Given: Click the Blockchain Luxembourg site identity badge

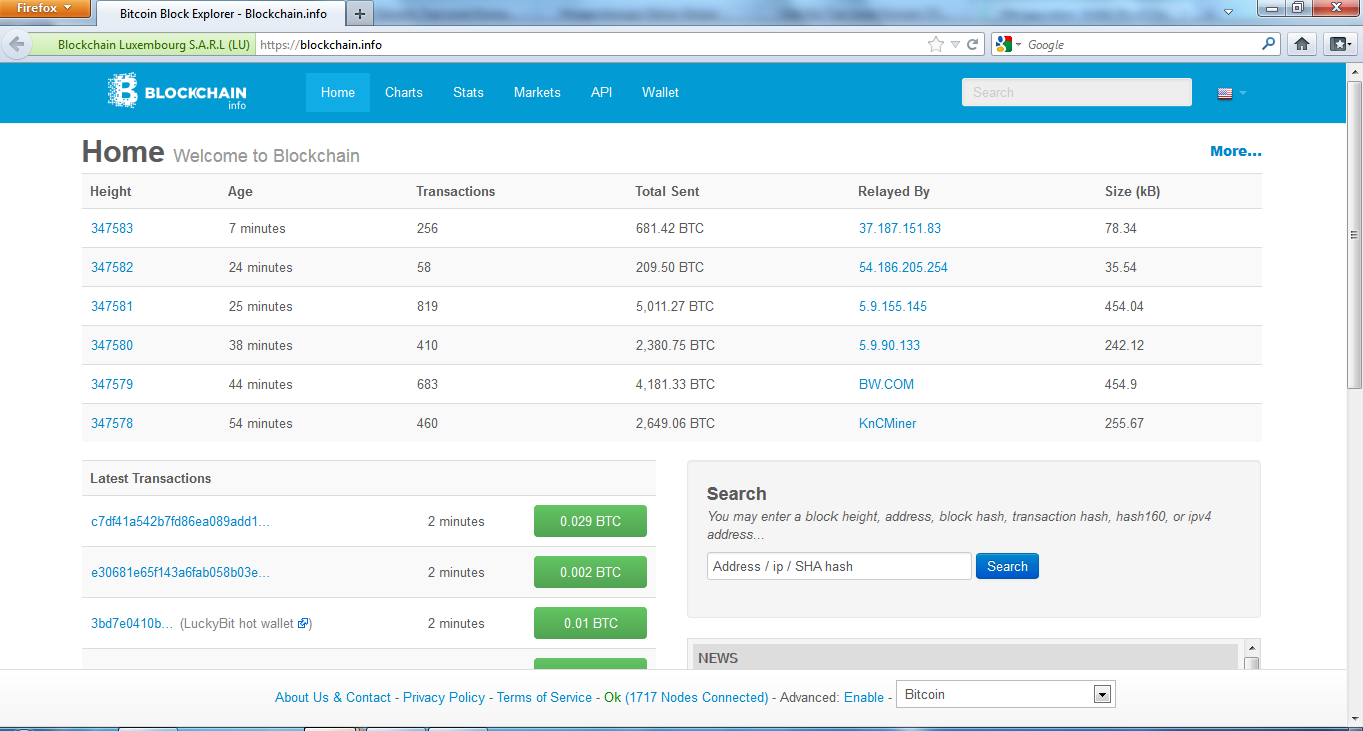Looking at the screenshot, I should pos(143,44).
